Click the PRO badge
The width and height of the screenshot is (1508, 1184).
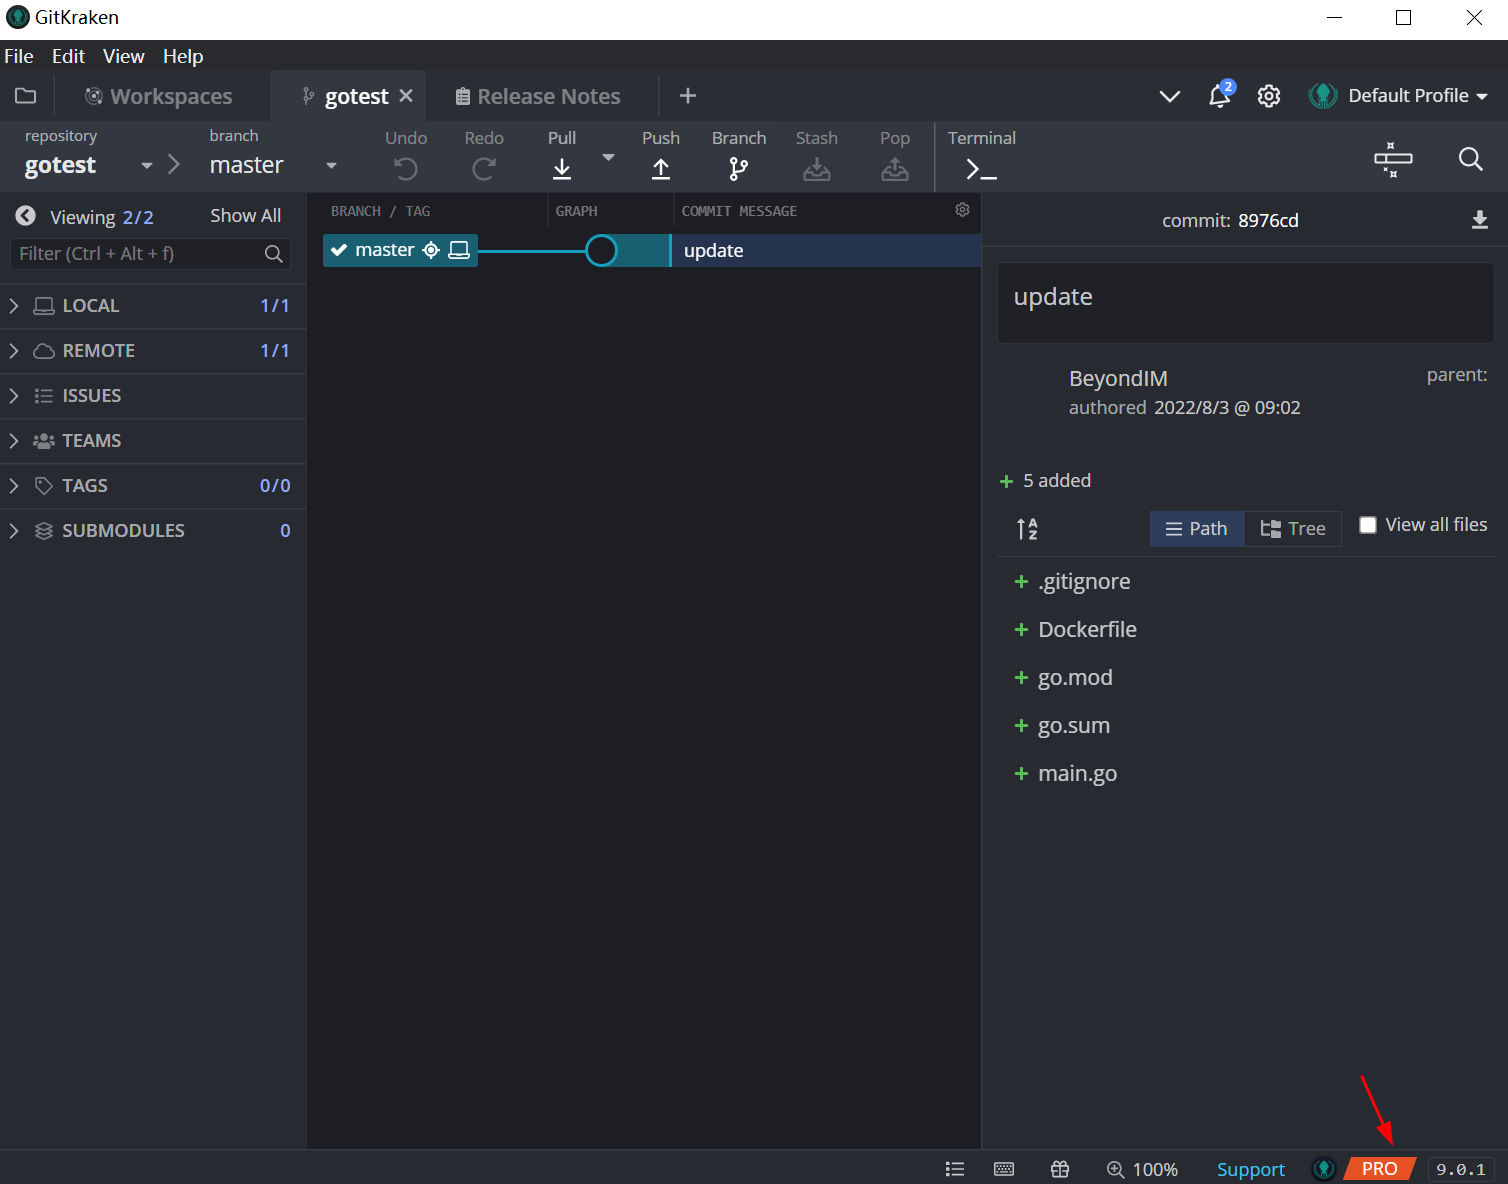1380,1169
